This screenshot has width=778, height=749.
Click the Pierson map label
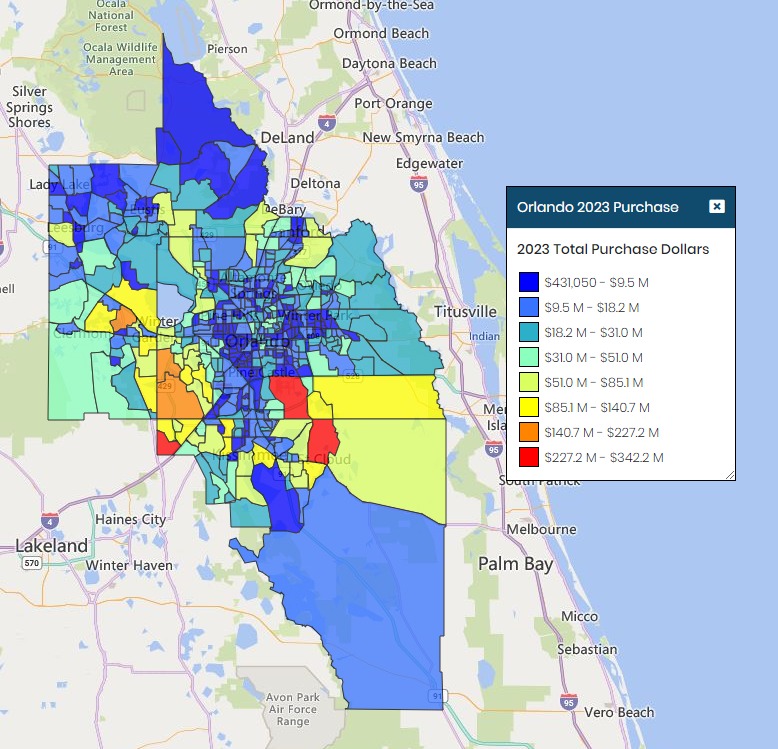[x=227, y=49]
